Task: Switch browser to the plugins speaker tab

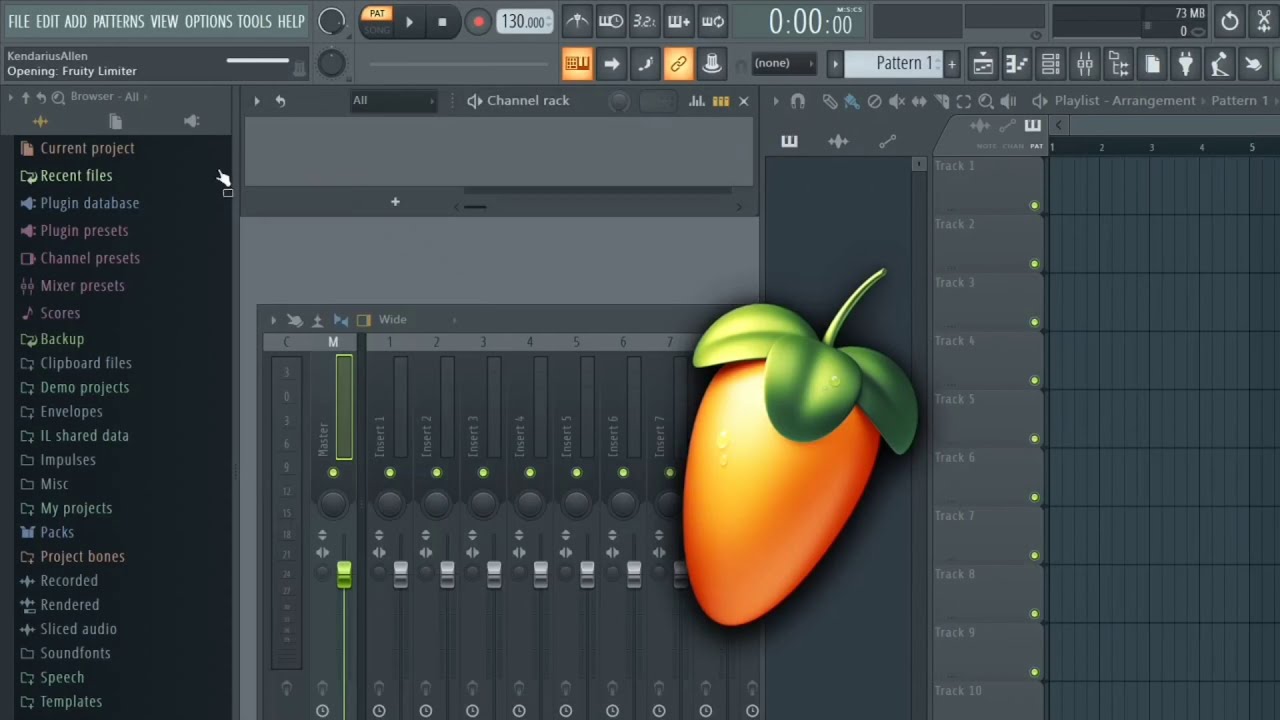Action: coord(191,121)
